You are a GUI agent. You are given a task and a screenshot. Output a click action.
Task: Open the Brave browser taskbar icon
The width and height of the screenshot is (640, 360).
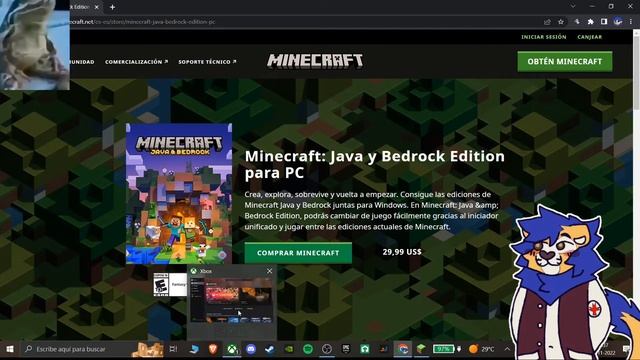coord(213,349)
